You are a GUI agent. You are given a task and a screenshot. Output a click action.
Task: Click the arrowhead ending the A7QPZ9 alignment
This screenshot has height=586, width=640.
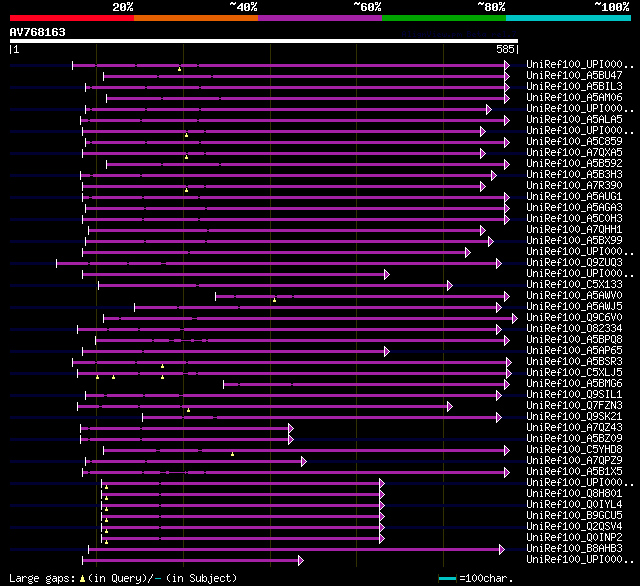click(x=304, y=462)
